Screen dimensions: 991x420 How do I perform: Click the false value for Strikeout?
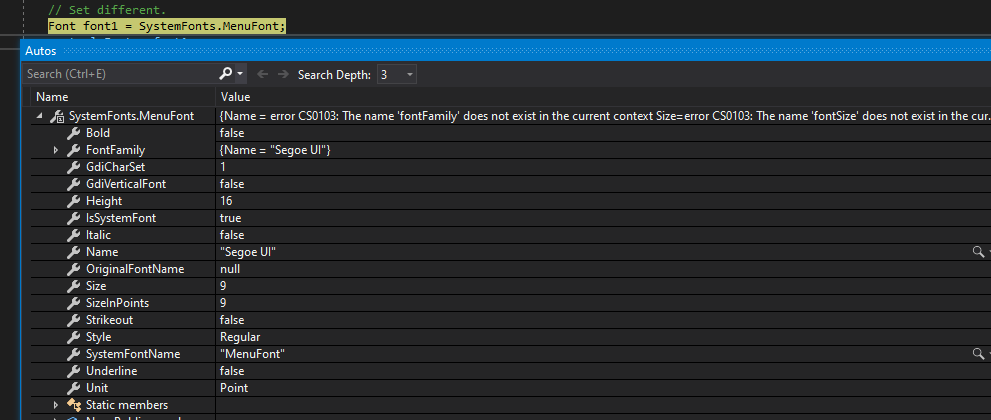click(x=232, y=321)
